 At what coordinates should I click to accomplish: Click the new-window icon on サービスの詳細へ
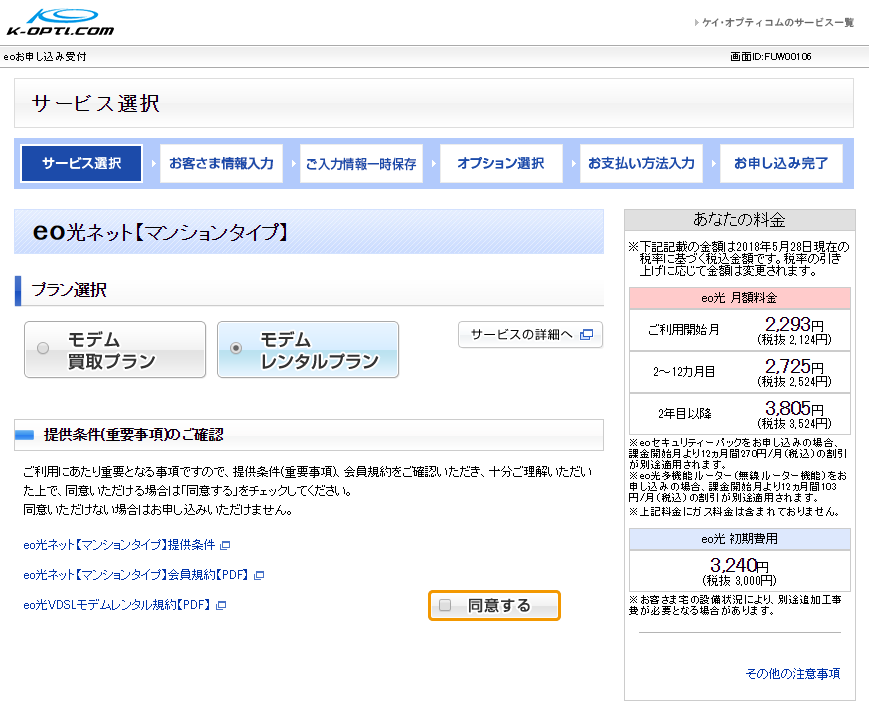(586, 335)
